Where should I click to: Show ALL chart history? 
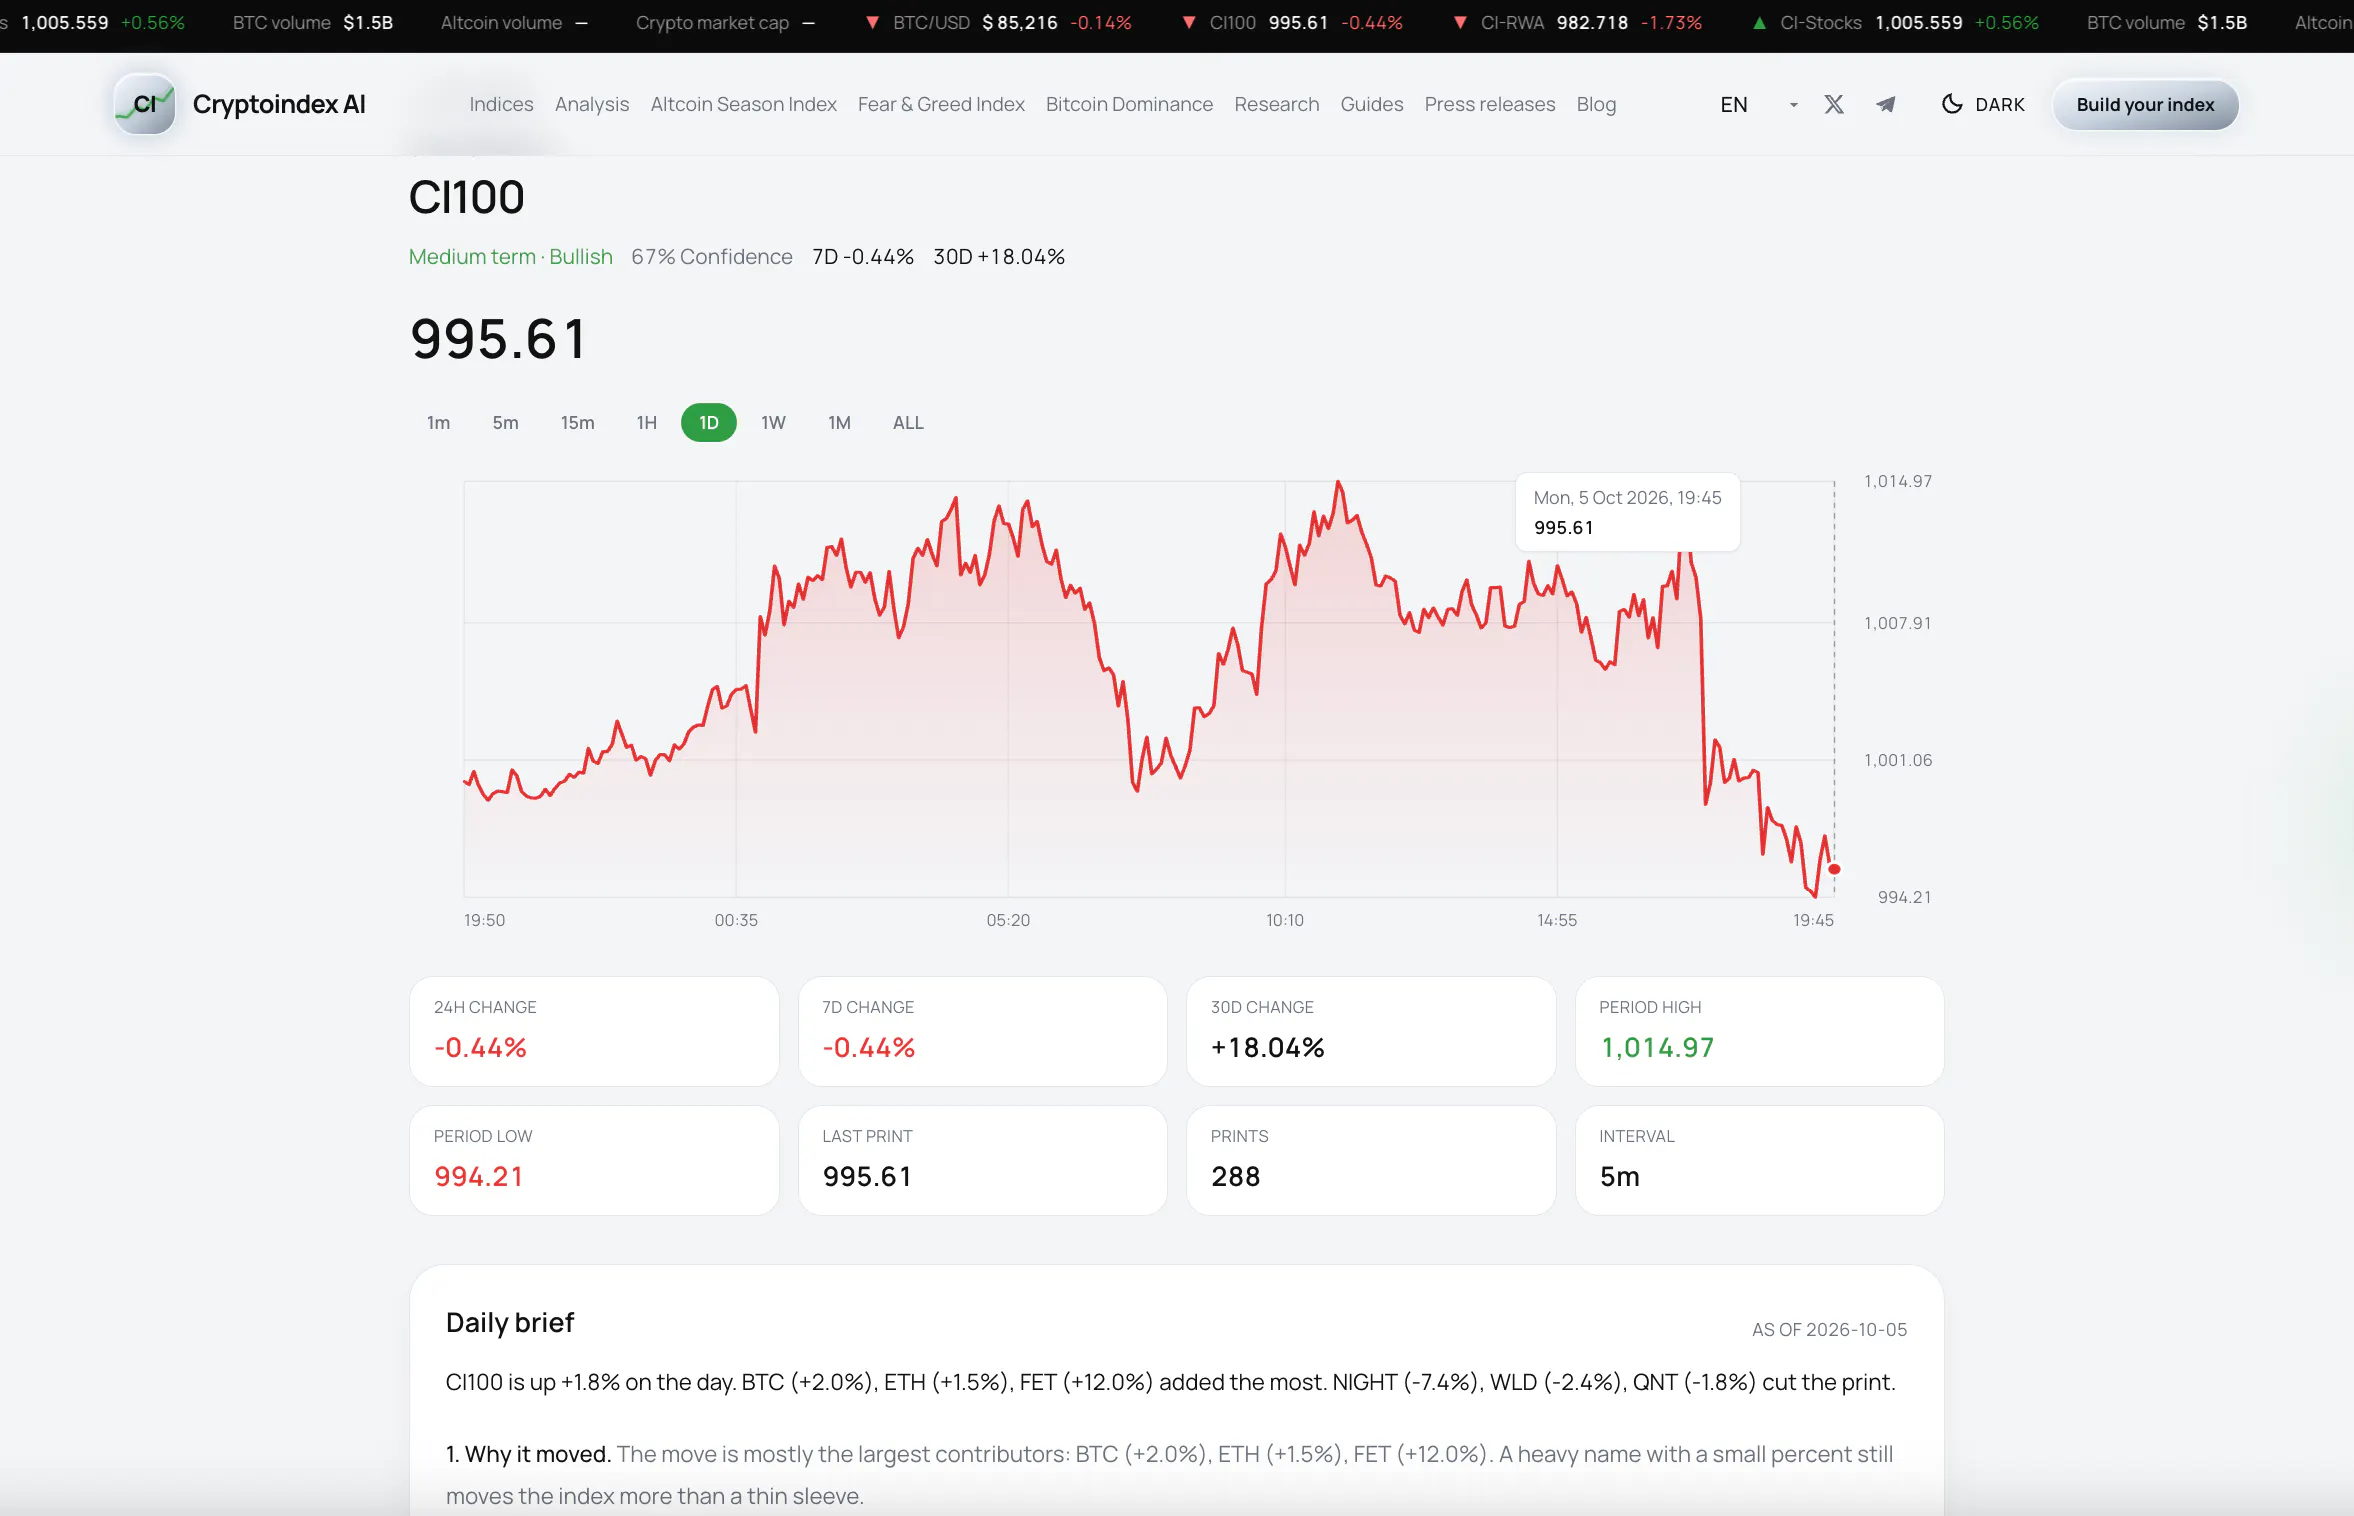908,422
